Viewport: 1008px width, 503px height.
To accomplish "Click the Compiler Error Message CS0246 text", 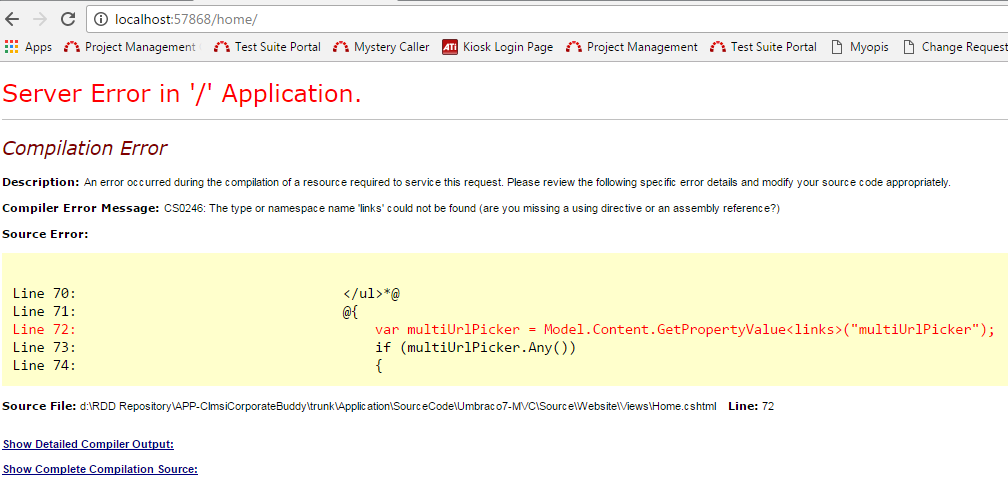I will (x=391, y=208).
